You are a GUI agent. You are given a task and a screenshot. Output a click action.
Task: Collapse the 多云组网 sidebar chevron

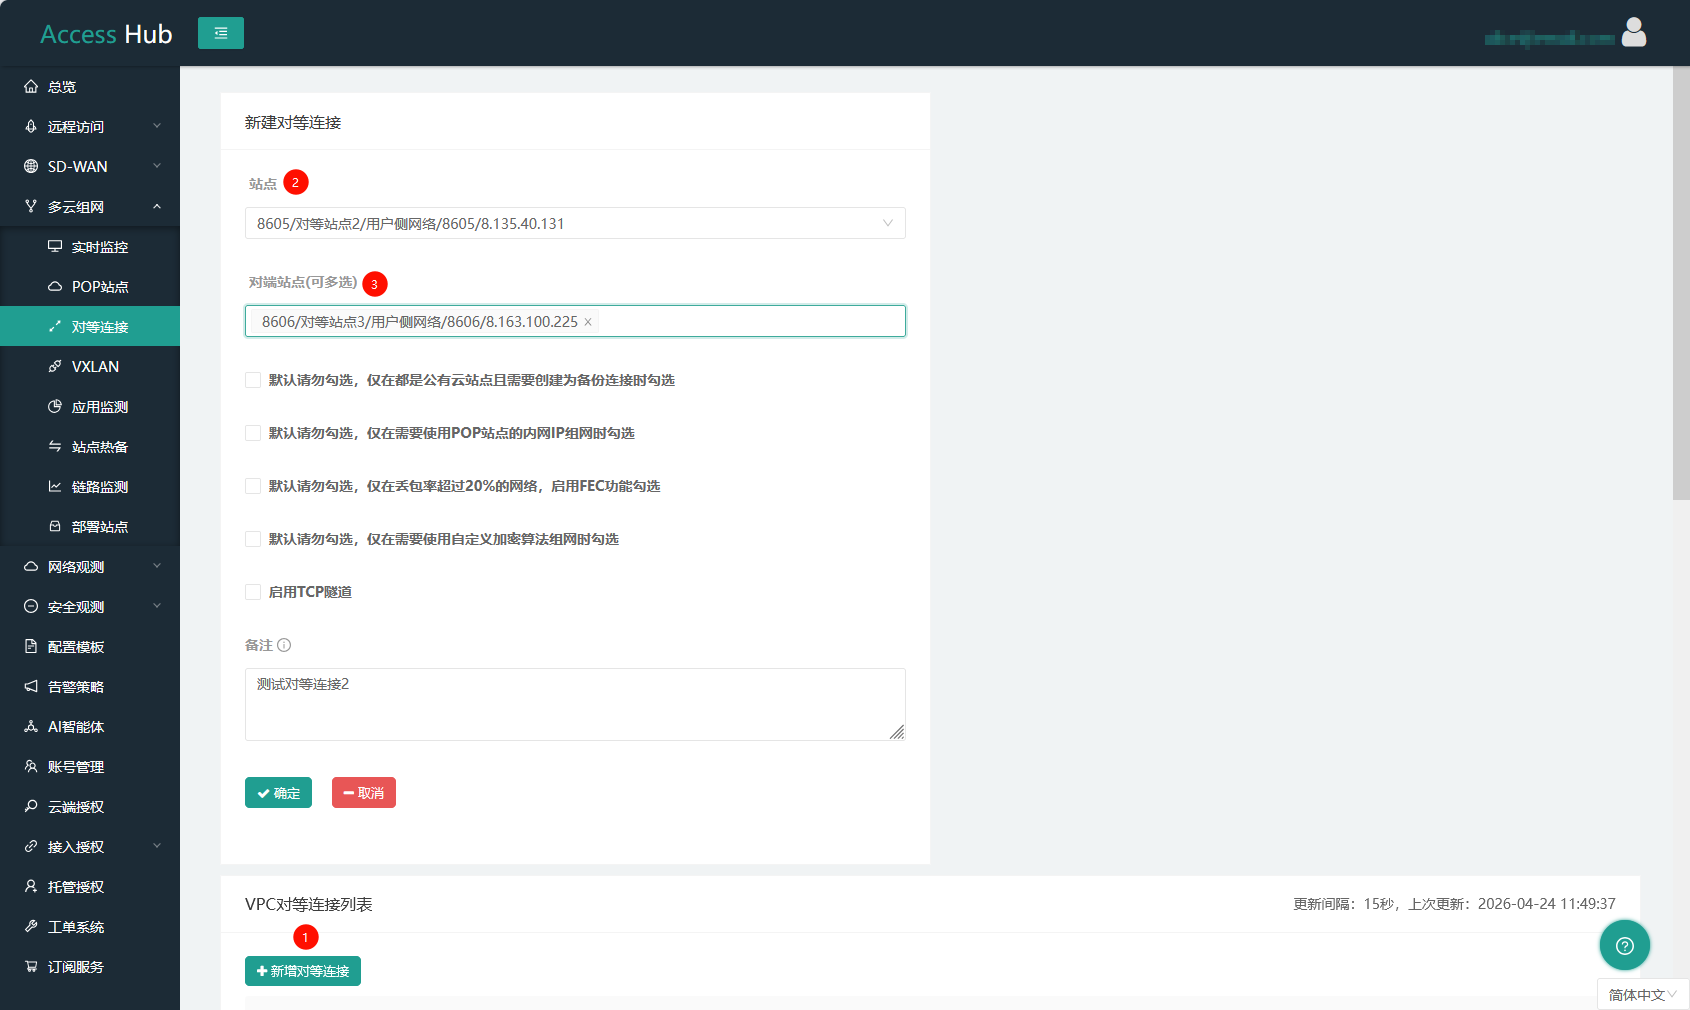tap(157, 206)
